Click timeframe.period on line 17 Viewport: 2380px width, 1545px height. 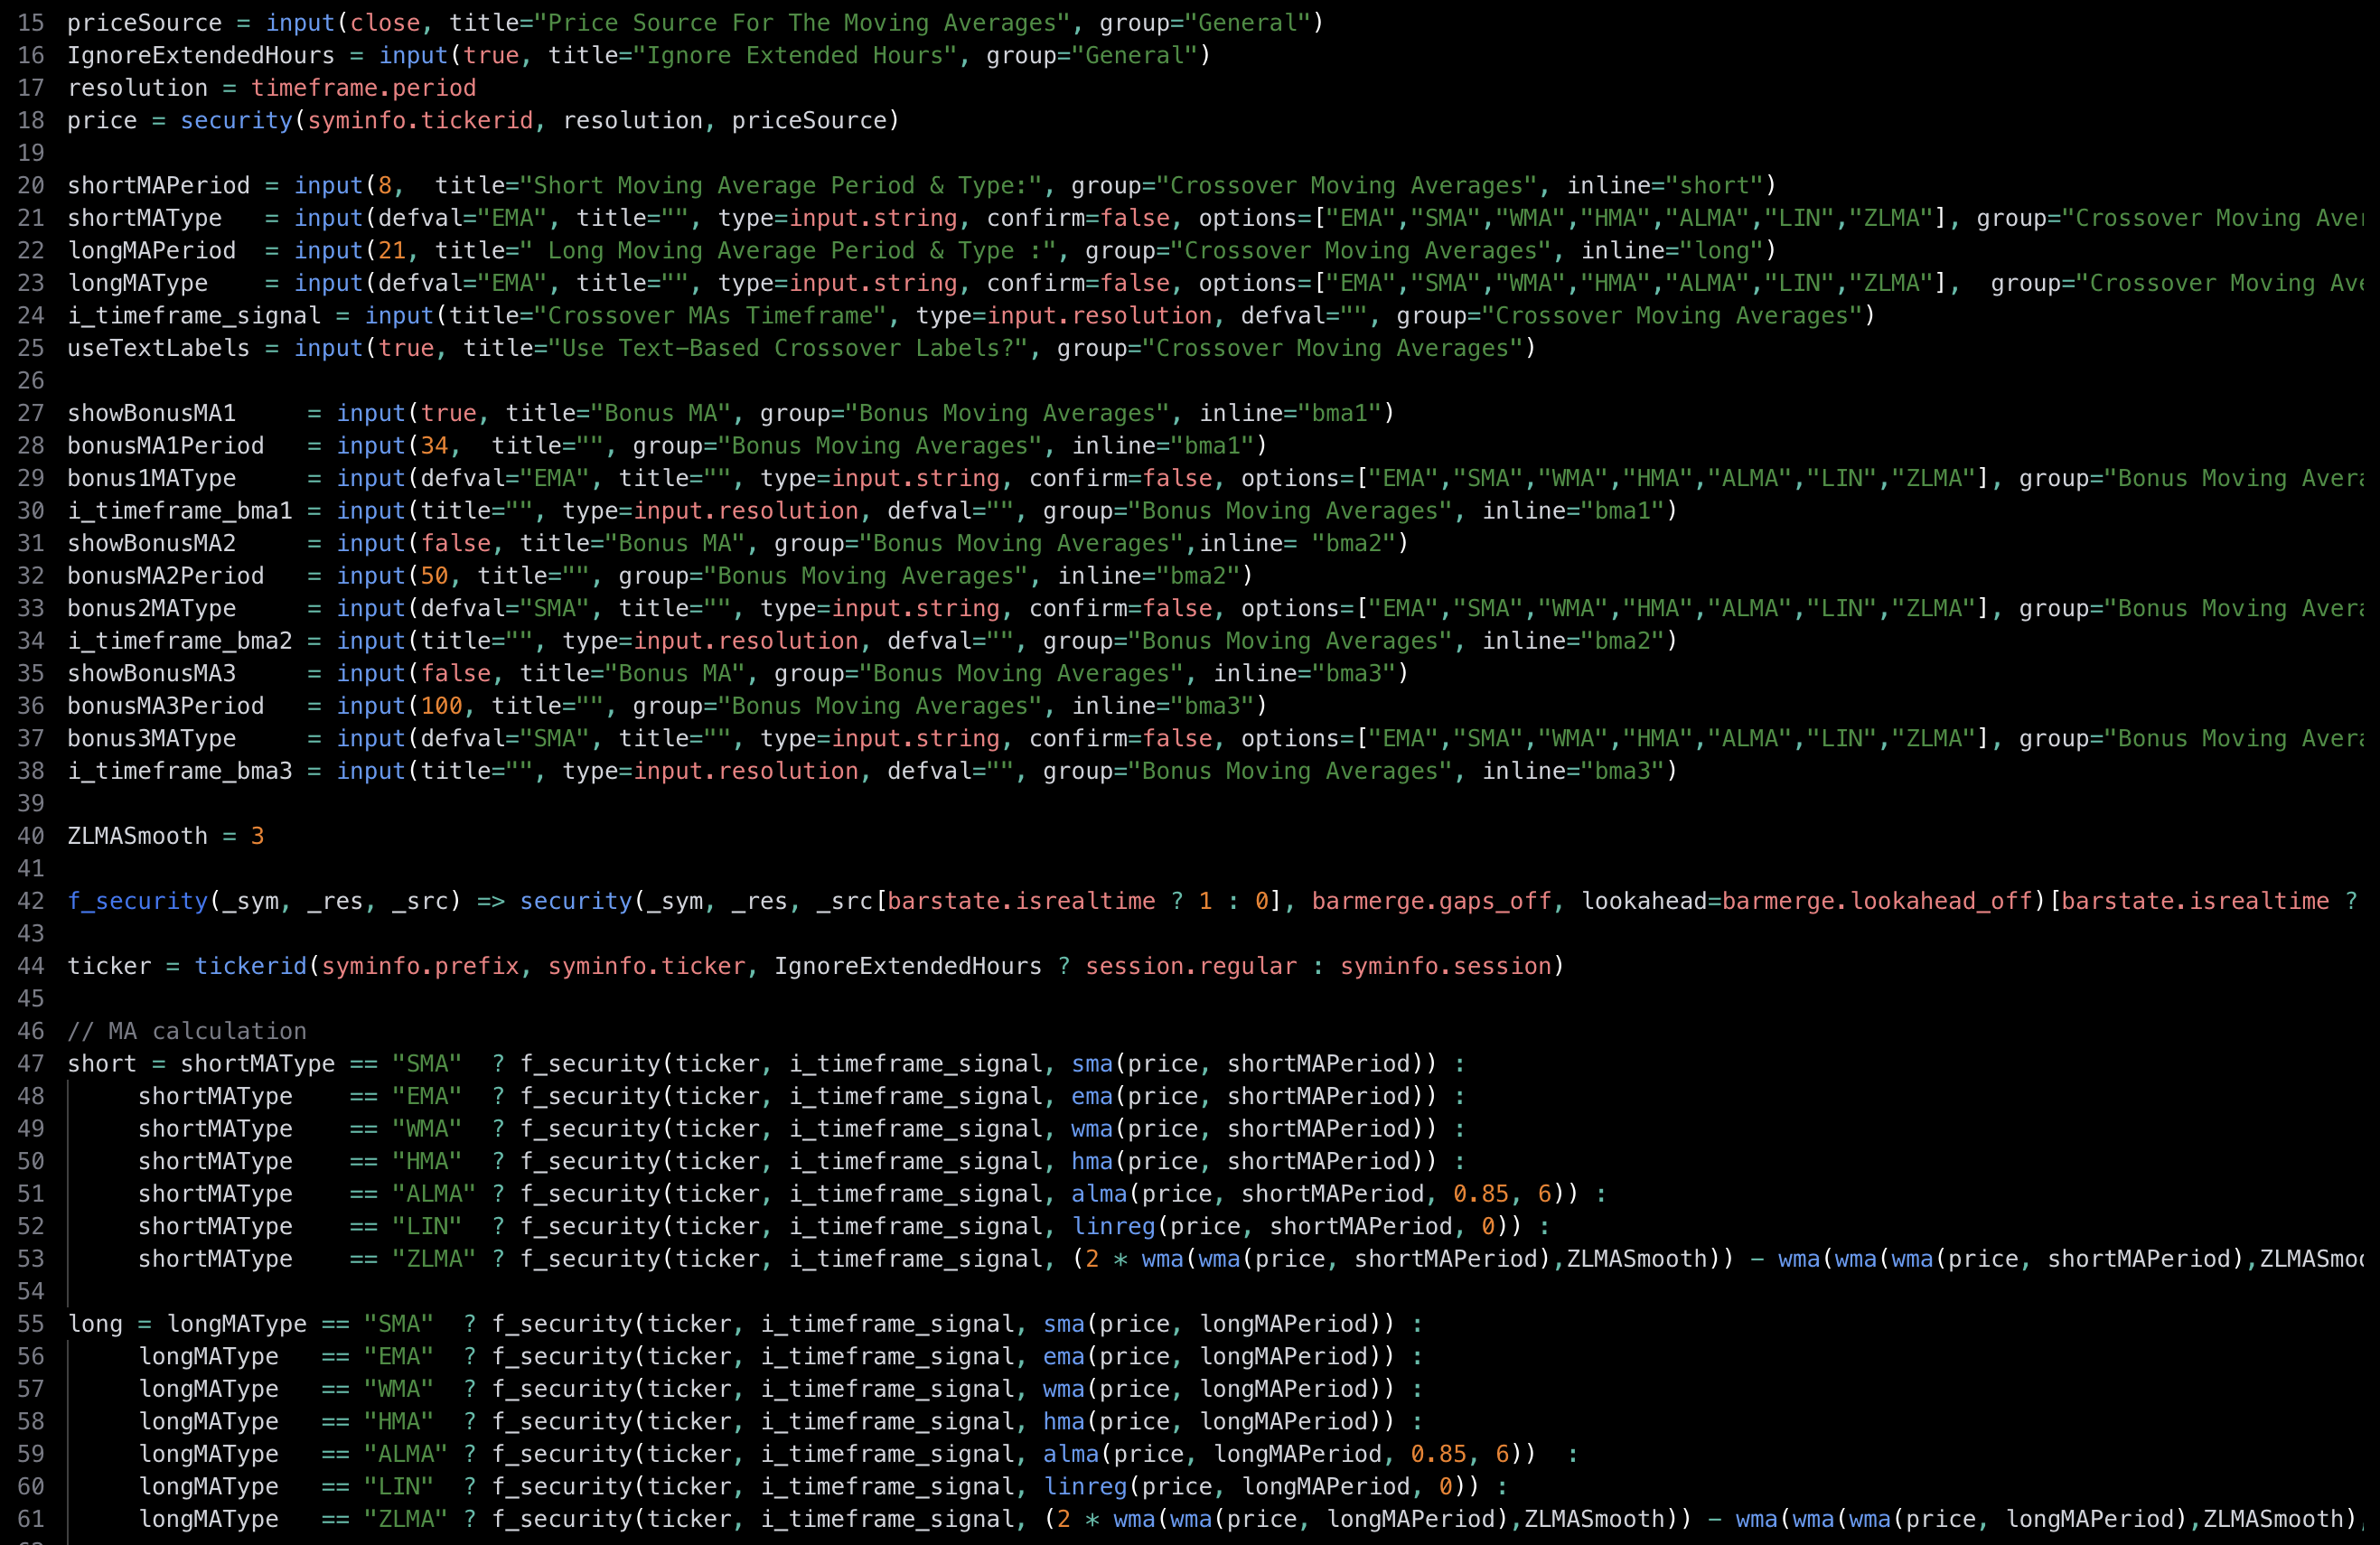pyautogui.click(x=364, y=88)
